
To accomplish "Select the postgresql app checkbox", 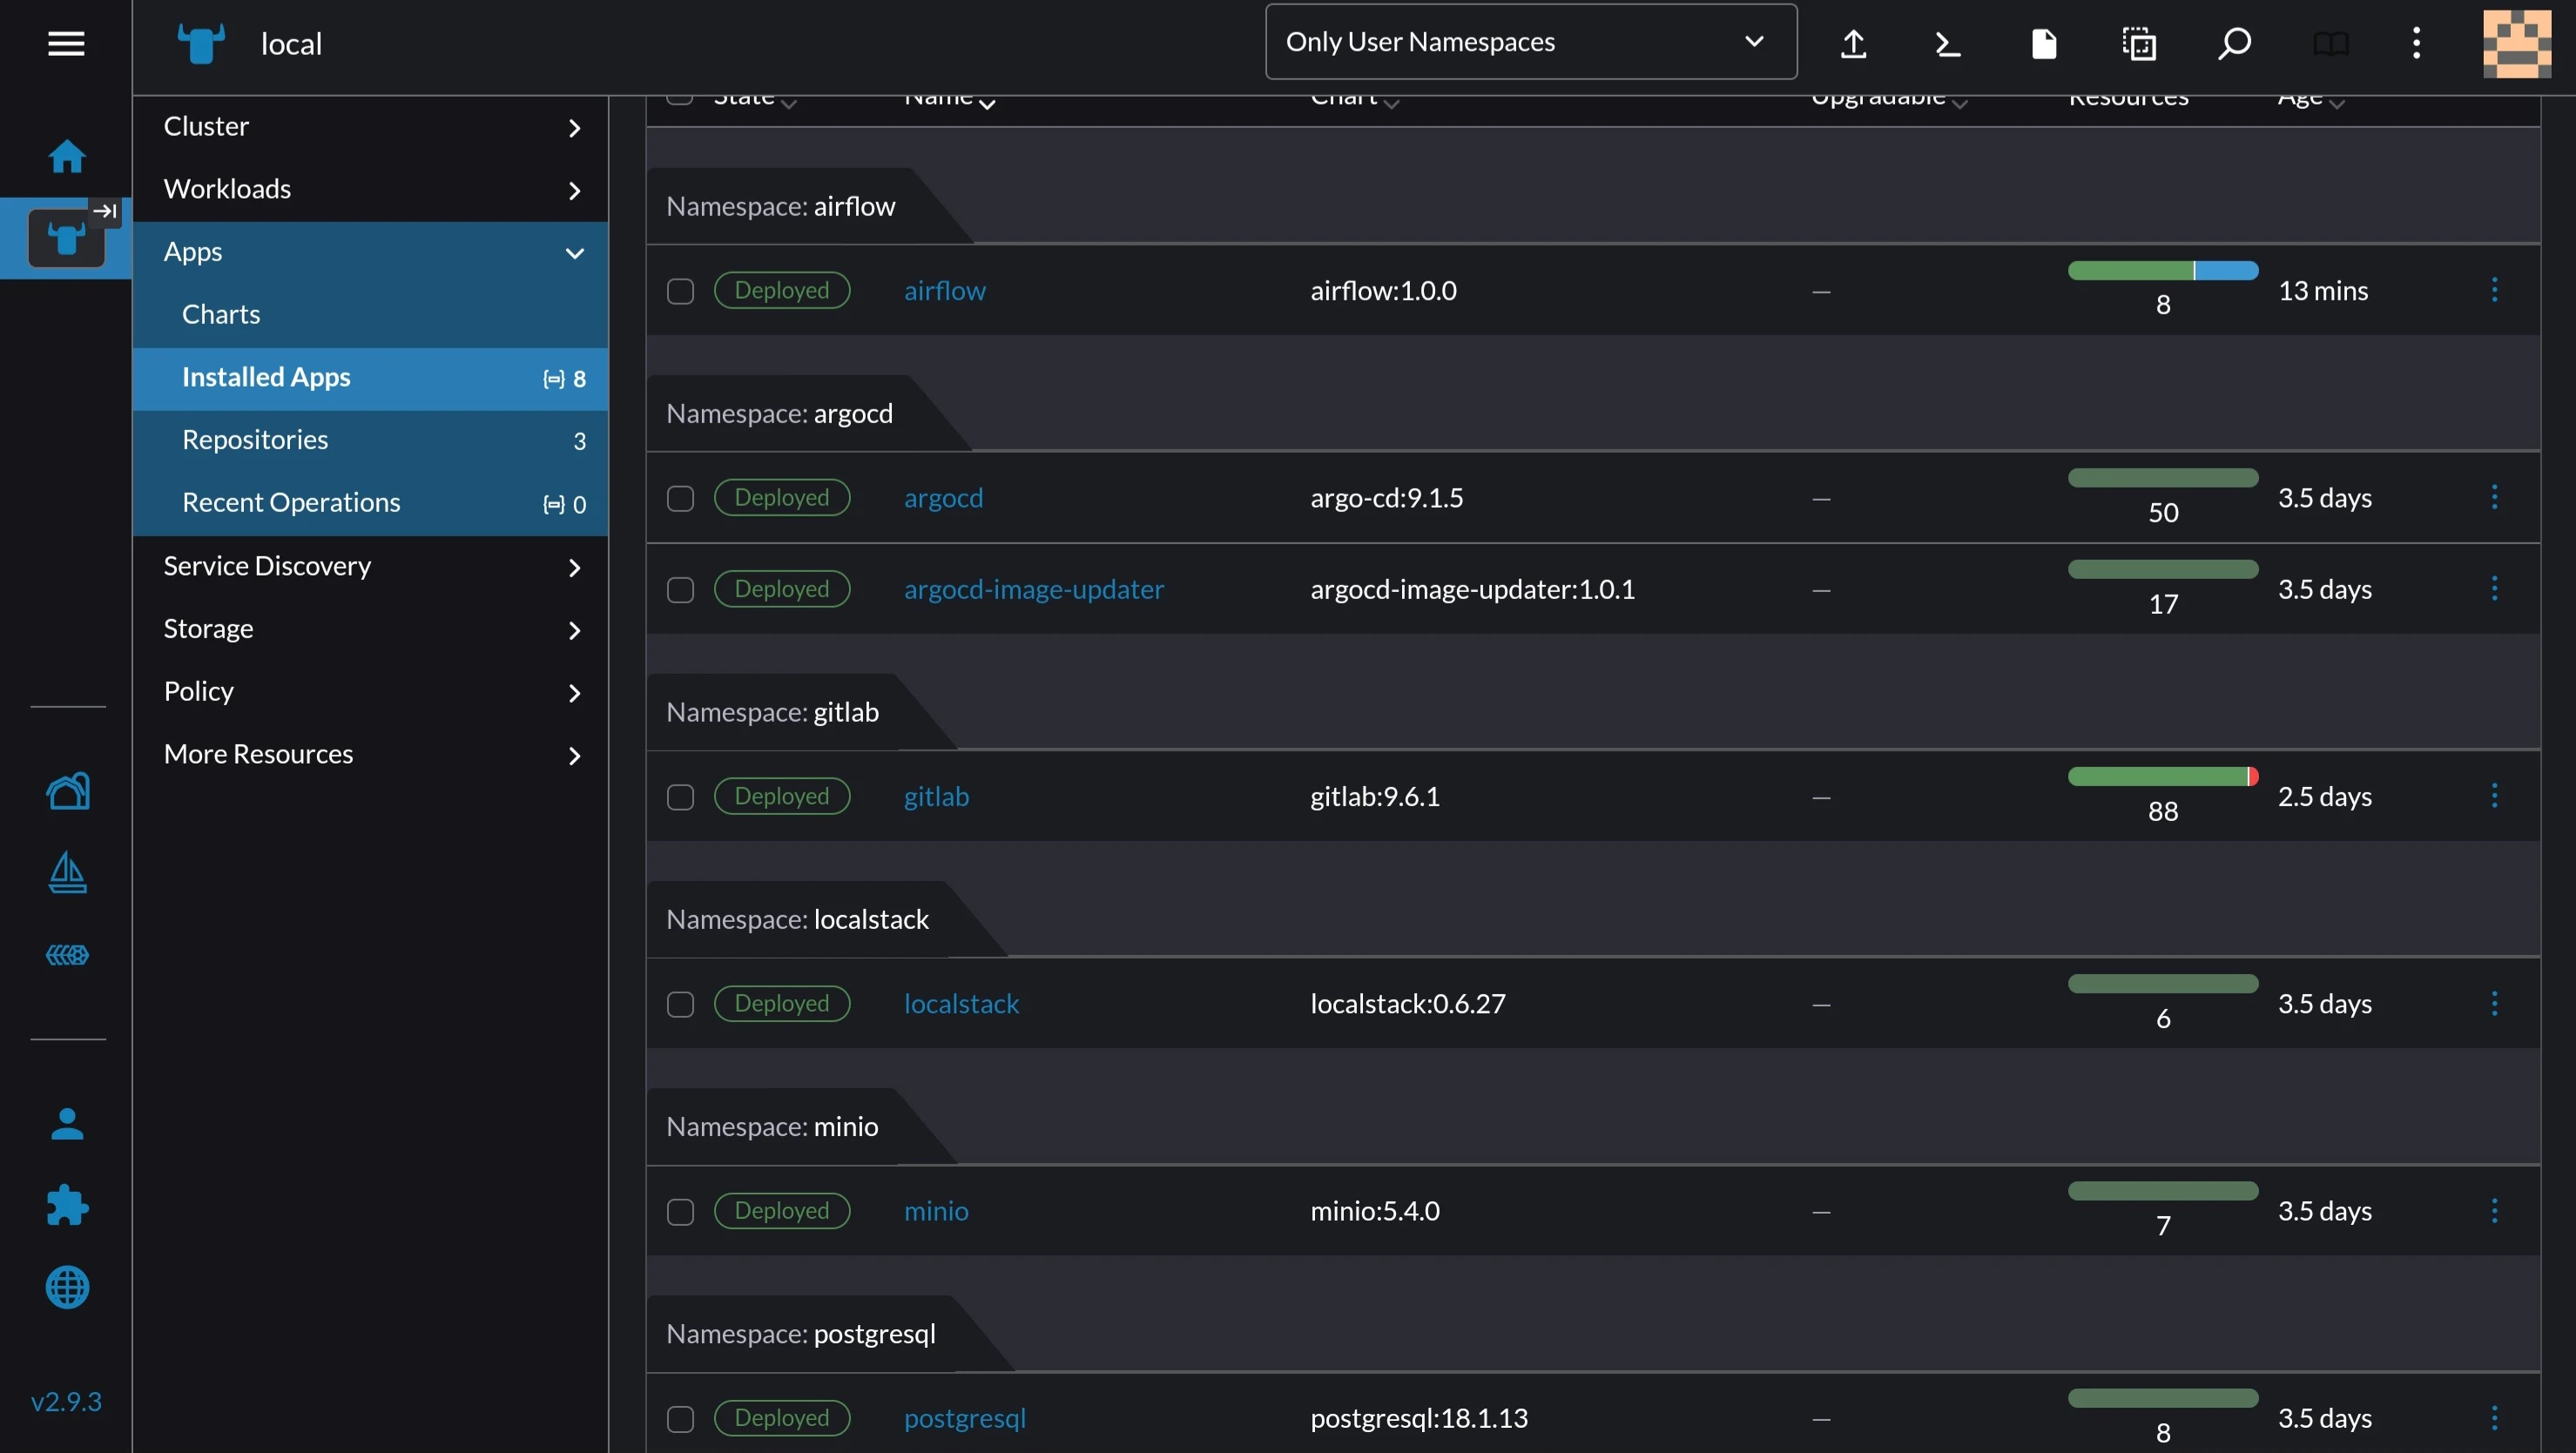I will (x=680, y=1418).
